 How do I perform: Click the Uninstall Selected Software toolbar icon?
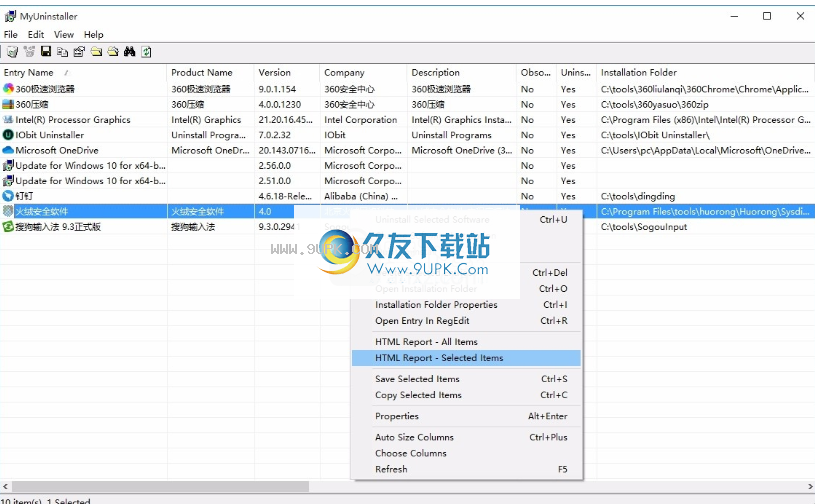coord(12,51)
